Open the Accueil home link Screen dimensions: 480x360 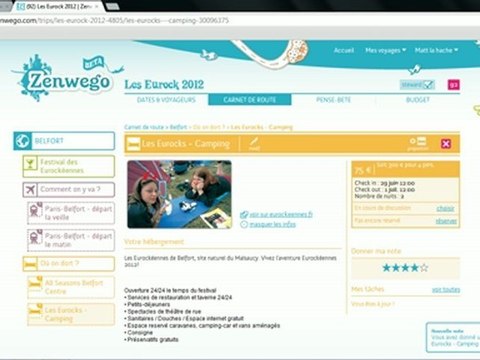[344, 50]
